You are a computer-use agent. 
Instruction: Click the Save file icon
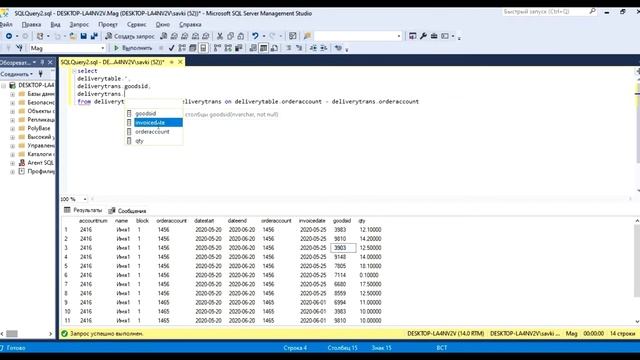click(x=84, y=36)
